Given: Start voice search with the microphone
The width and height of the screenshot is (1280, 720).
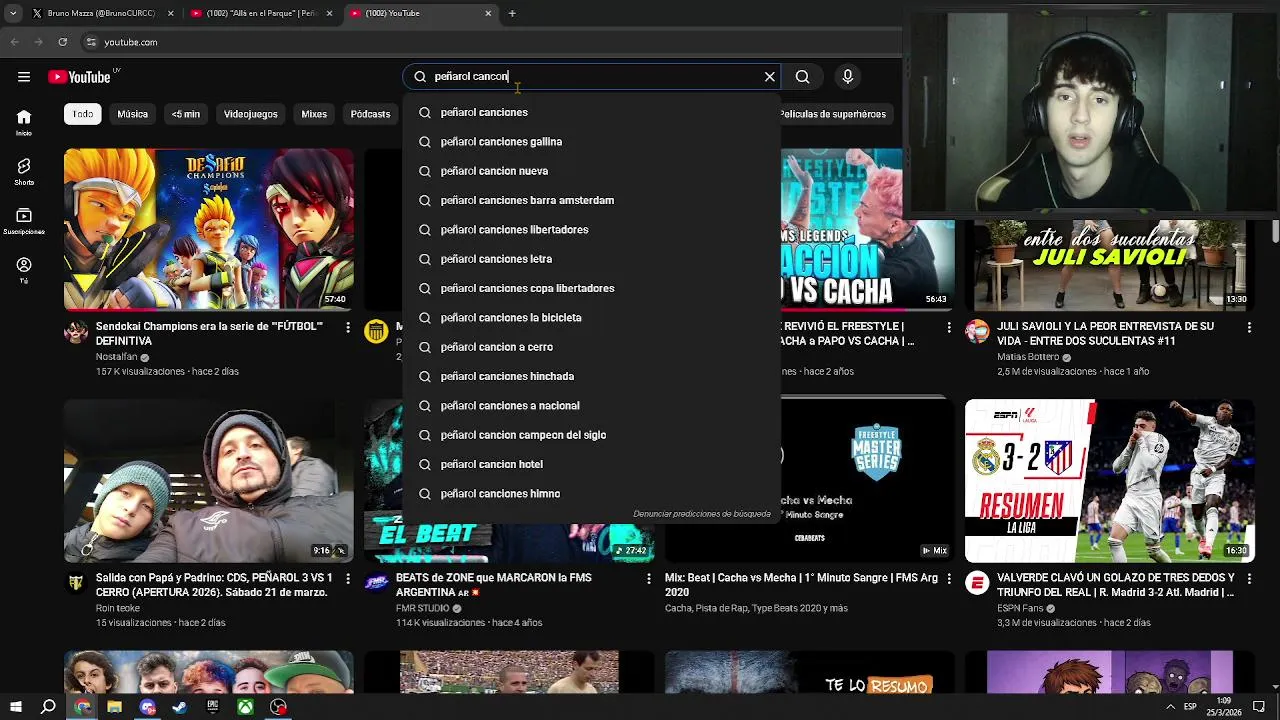Looking at the screenshot, I should point(848,76).
